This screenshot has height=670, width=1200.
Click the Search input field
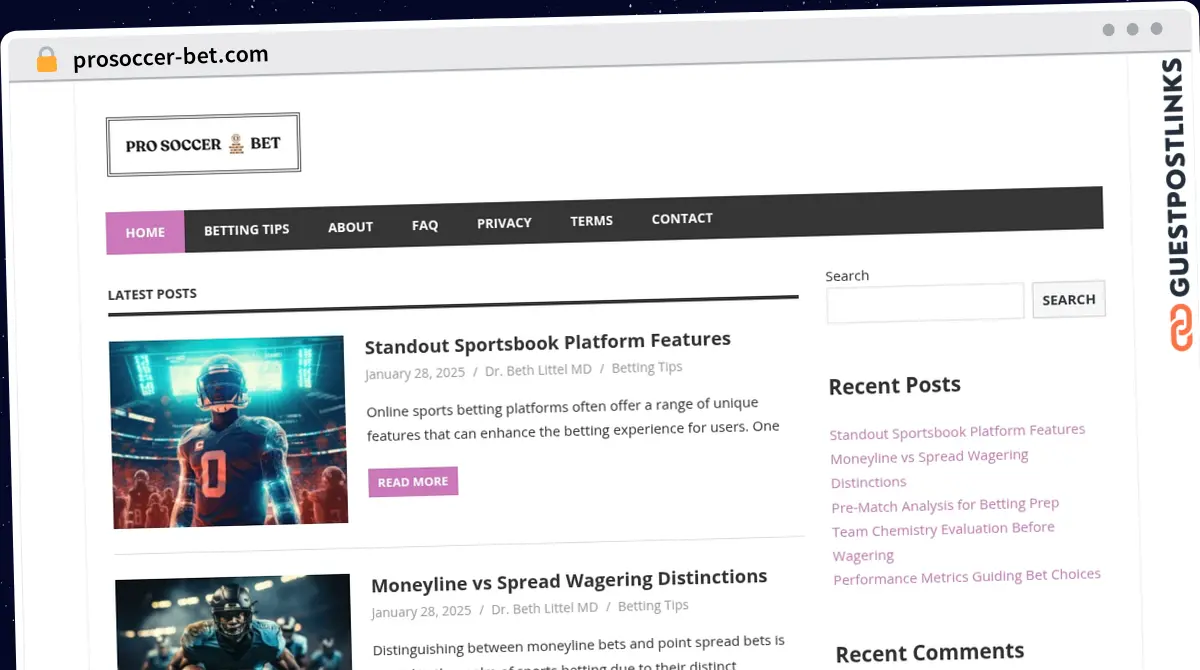(925, 302)
